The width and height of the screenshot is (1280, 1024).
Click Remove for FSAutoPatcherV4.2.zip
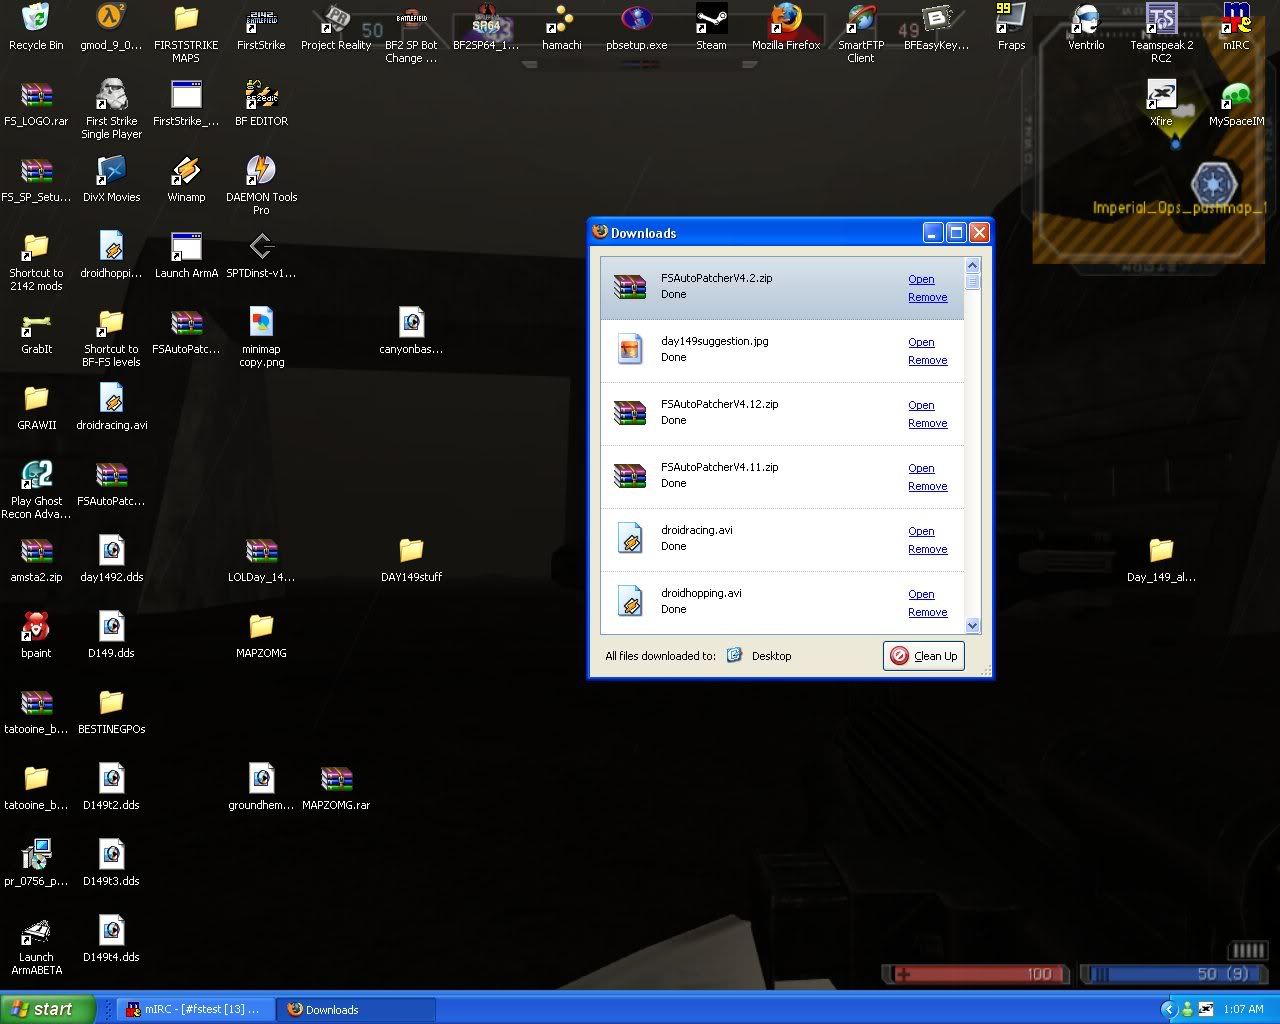(927, 298)
